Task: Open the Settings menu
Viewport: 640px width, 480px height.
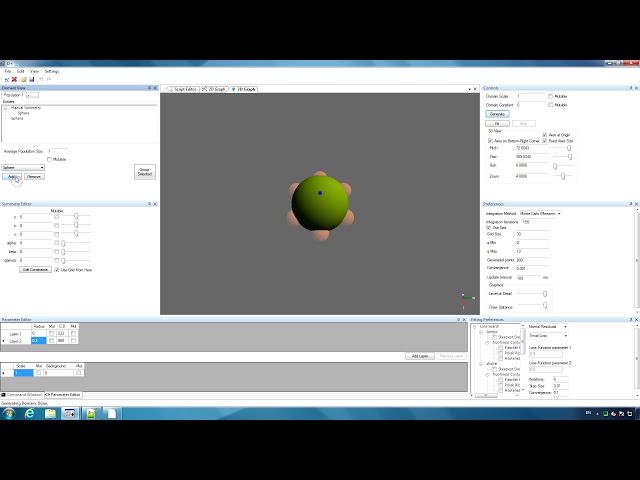Action: 52,71
